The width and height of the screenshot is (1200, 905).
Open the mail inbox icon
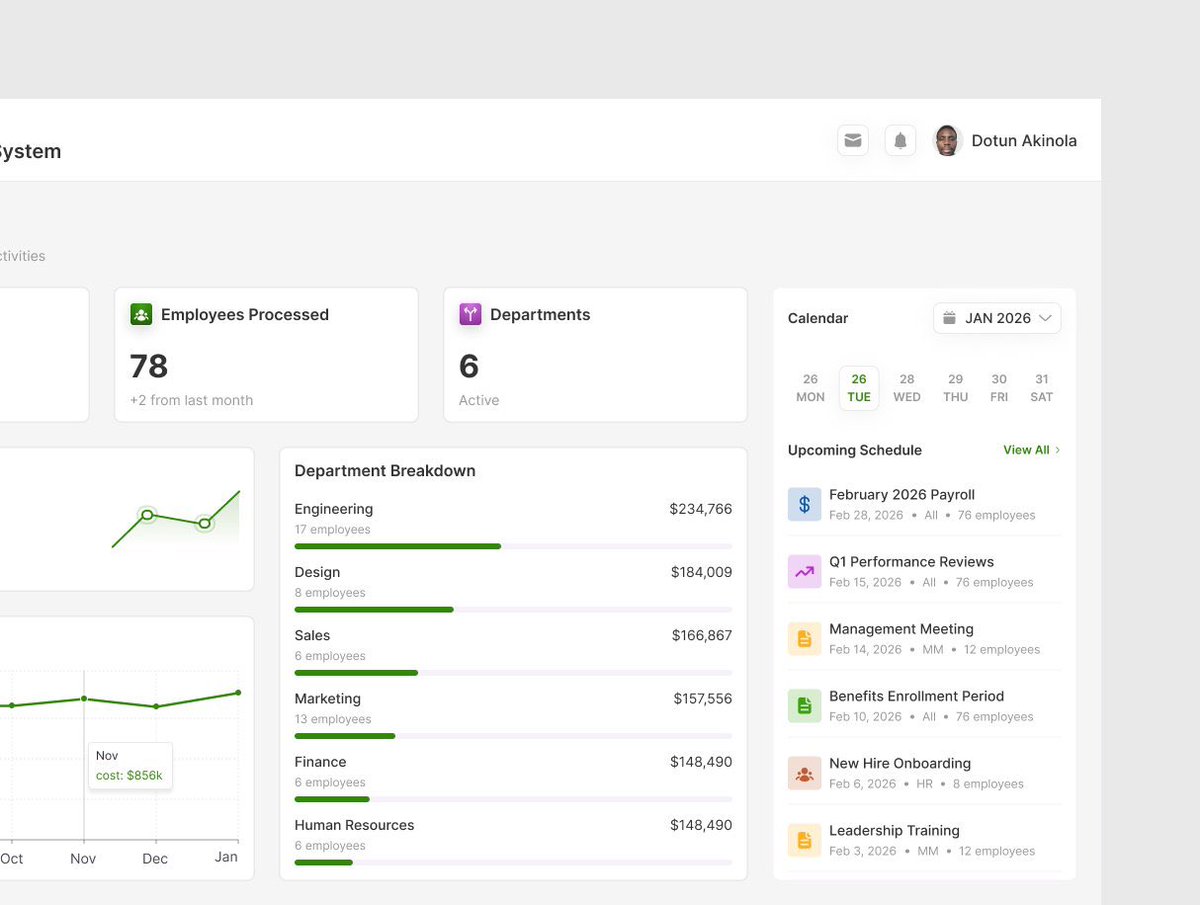click(x=853, y=141)
